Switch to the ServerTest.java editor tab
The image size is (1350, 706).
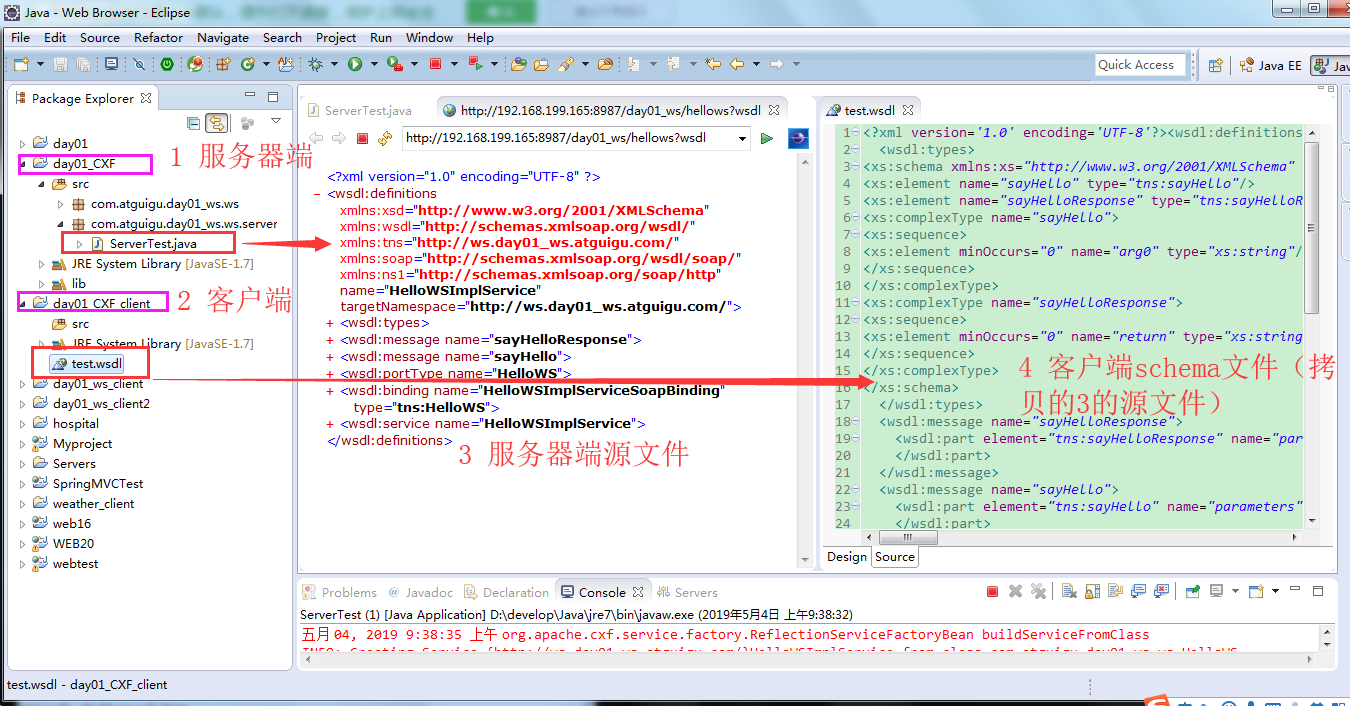coord(359,111)
